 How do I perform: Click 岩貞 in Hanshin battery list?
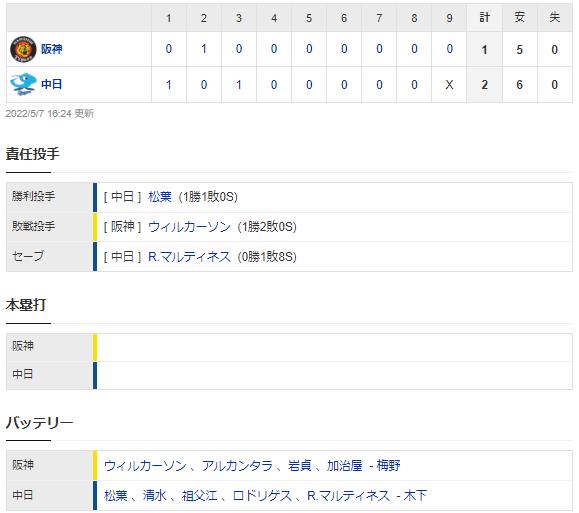tap(300, 466)
